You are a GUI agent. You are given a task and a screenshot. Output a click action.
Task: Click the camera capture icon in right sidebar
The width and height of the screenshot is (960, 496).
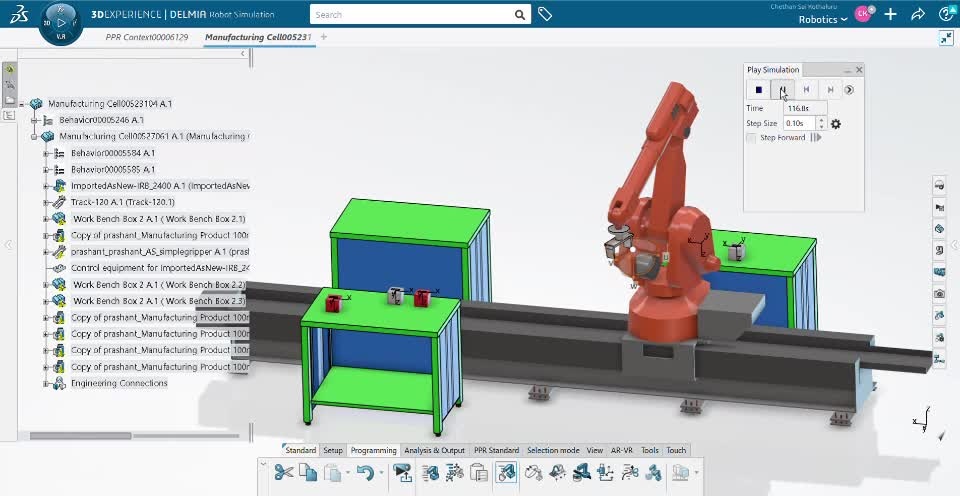point(939,293)
